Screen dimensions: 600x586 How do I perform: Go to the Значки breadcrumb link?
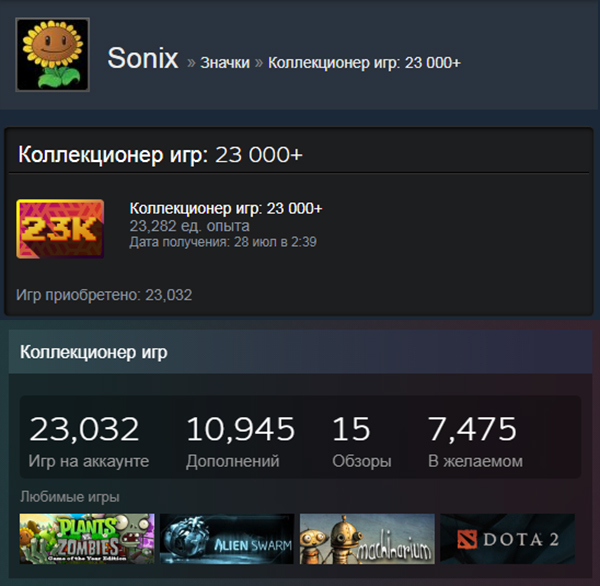click(x=225, y=62)
